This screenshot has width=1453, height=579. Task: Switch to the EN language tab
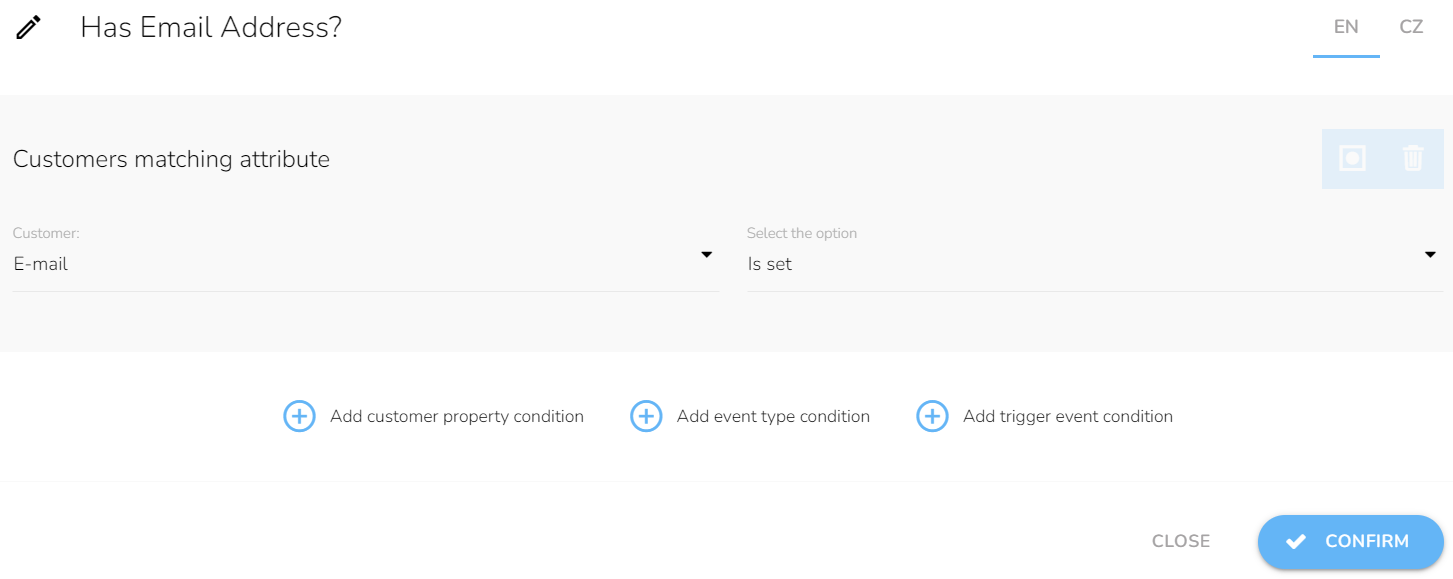click(1346, 28)
